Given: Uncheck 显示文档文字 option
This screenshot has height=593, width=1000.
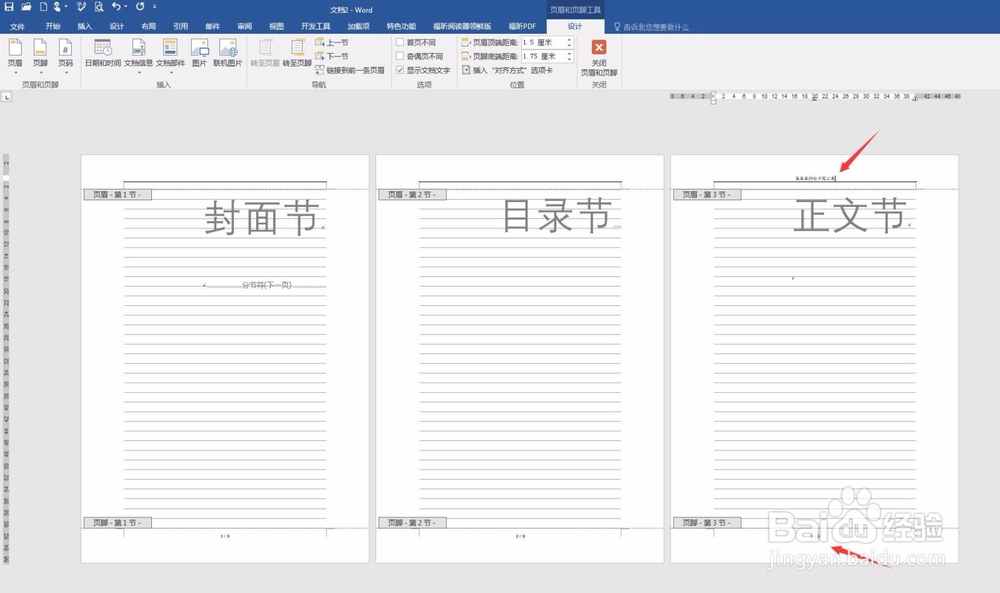Looking at the screenshot, I should point(399,70).
